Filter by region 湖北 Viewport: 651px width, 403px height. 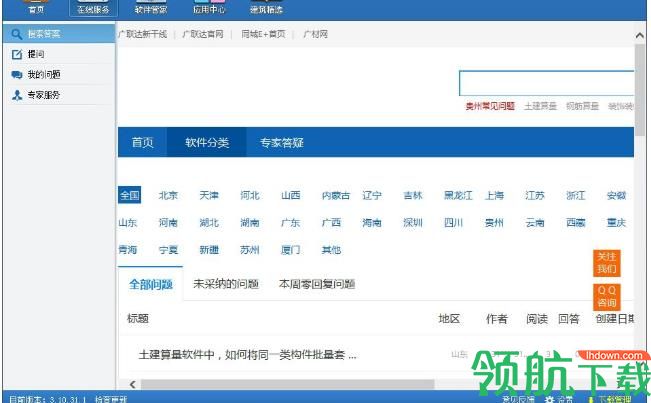point(209,222)
